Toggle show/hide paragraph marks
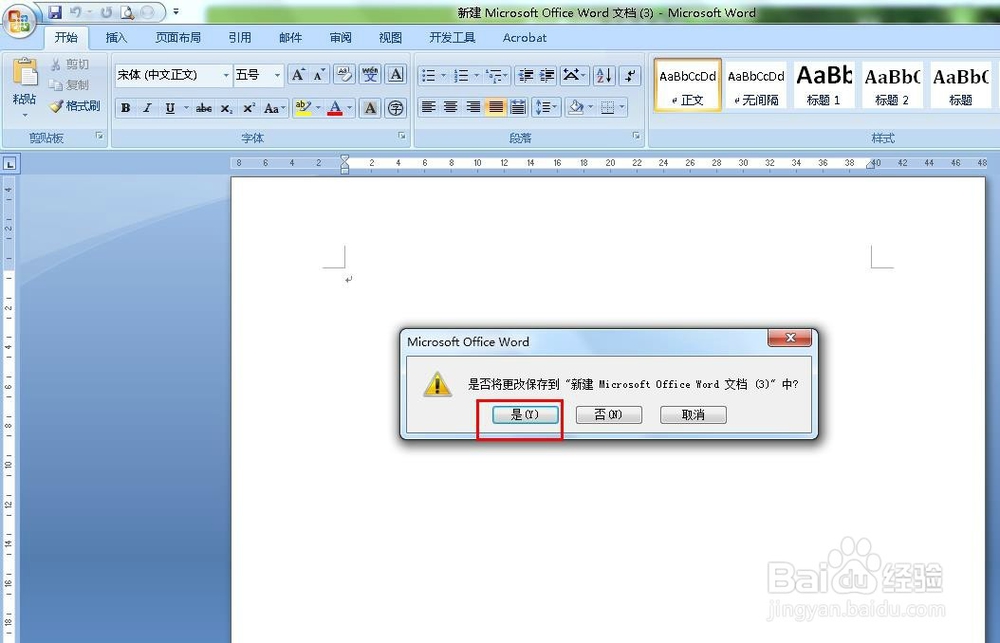This screenshot has height=643, width=1000. tap(630, 76)
